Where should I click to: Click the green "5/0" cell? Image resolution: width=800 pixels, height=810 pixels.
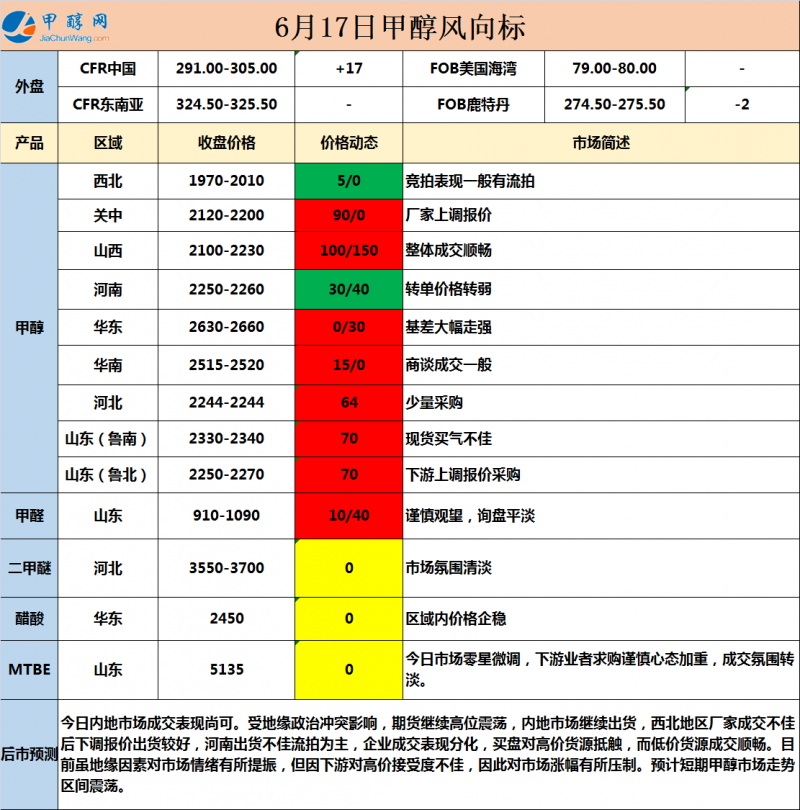(349, 181)
